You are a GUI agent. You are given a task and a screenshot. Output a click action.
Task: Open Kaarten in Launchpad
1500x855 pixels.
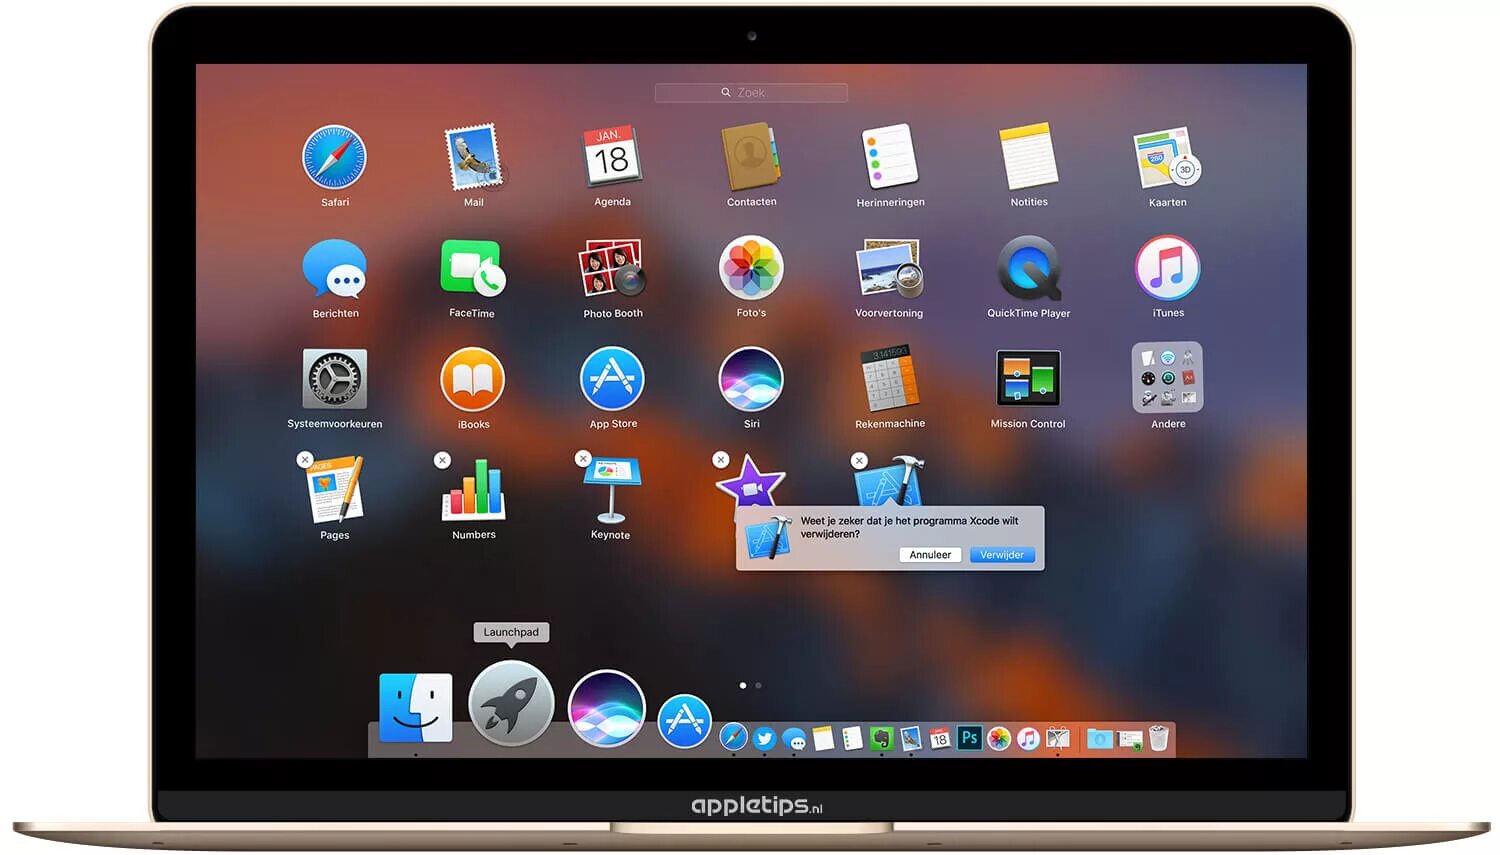tap(1167, 157)
